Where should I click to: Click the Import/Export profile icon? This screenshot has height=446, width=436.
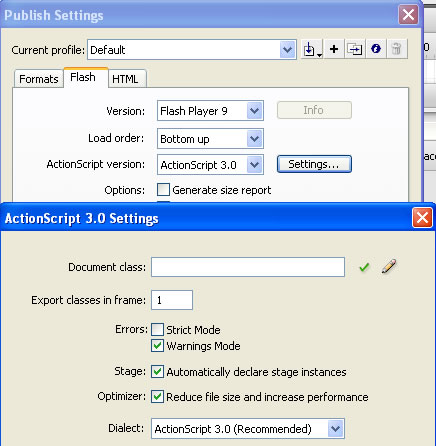(311, 50)
